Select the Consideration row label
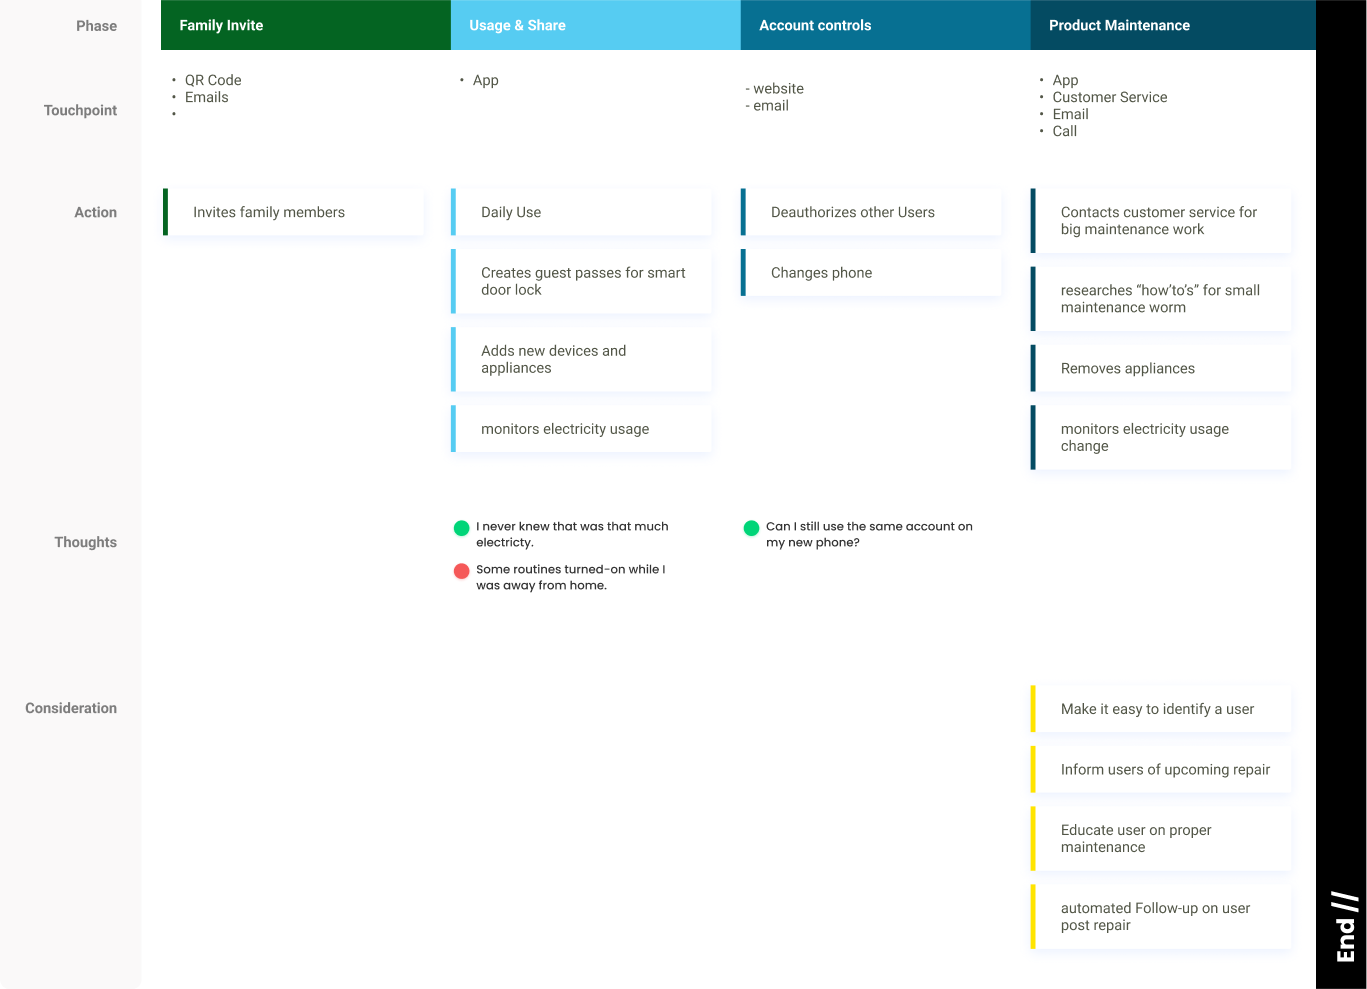This screenshot has width=1367, height=989. pyautogui.click(x=71, y=708)
